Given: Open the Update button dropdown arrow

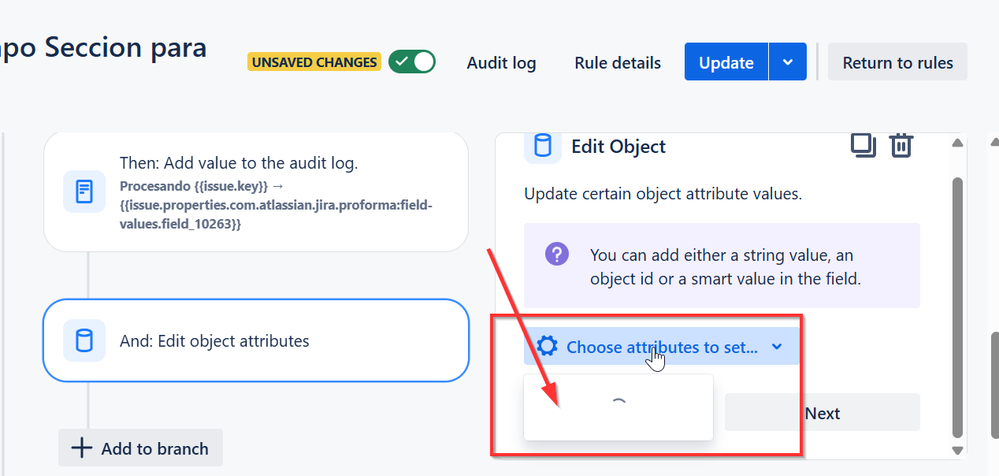Looking at the screenshot, I should point(787,62).
